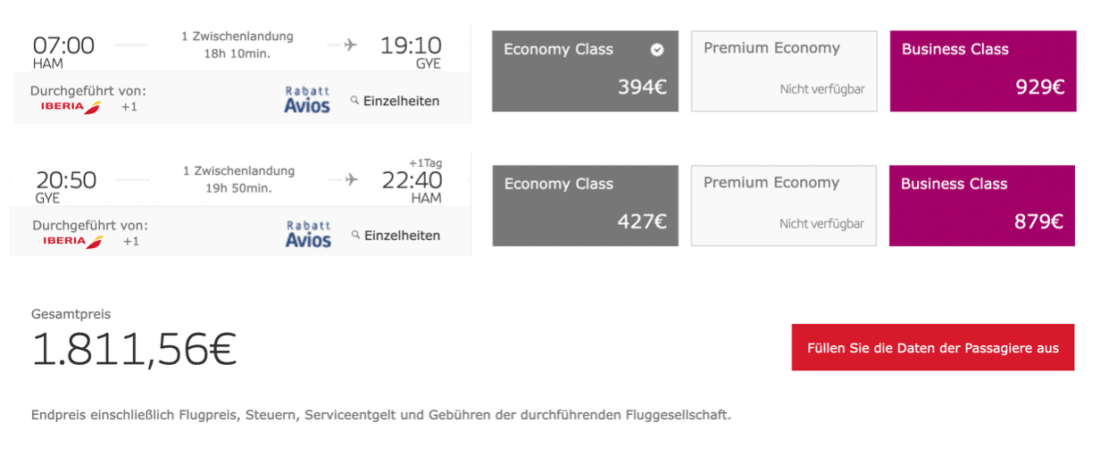
Task: Click the +1 operator indicator on the outbound flight
Action: tap(130, 107)
